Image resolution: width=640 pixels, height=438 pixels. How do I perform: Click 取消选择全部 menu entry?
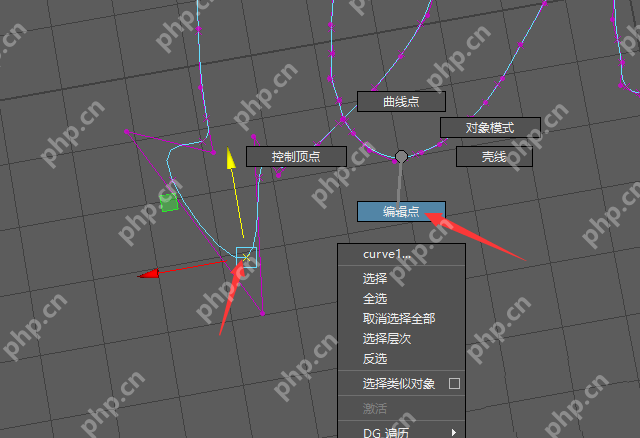(402, 319)
